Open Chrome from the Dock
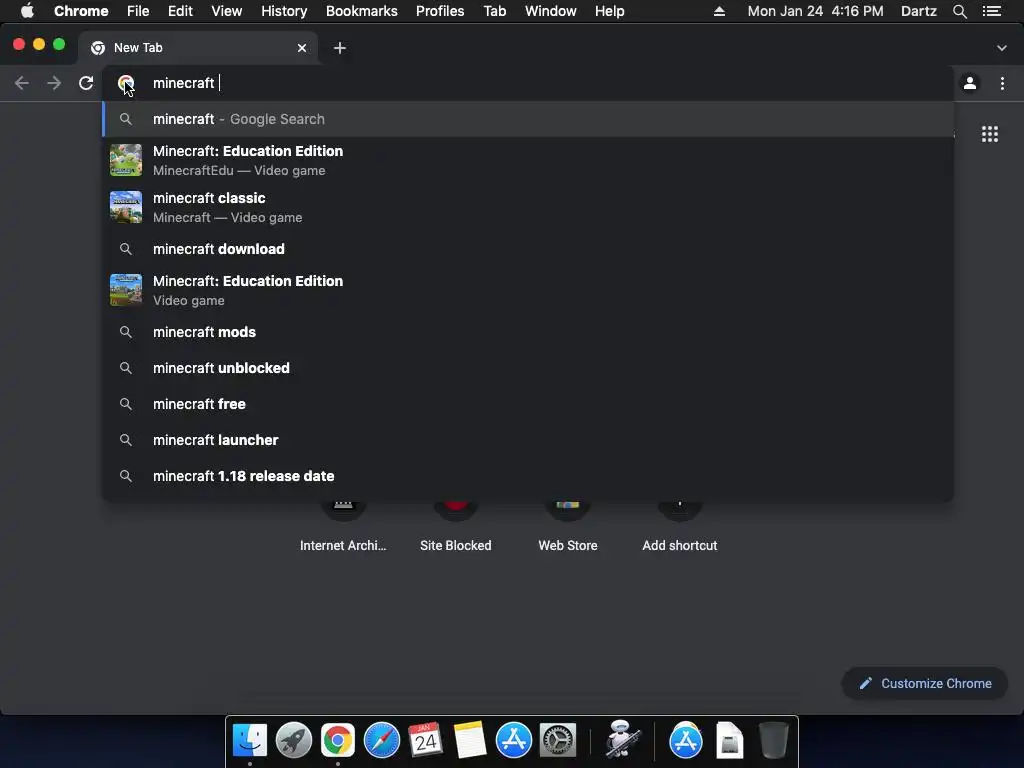1024x768 pixels. [338, 740]
